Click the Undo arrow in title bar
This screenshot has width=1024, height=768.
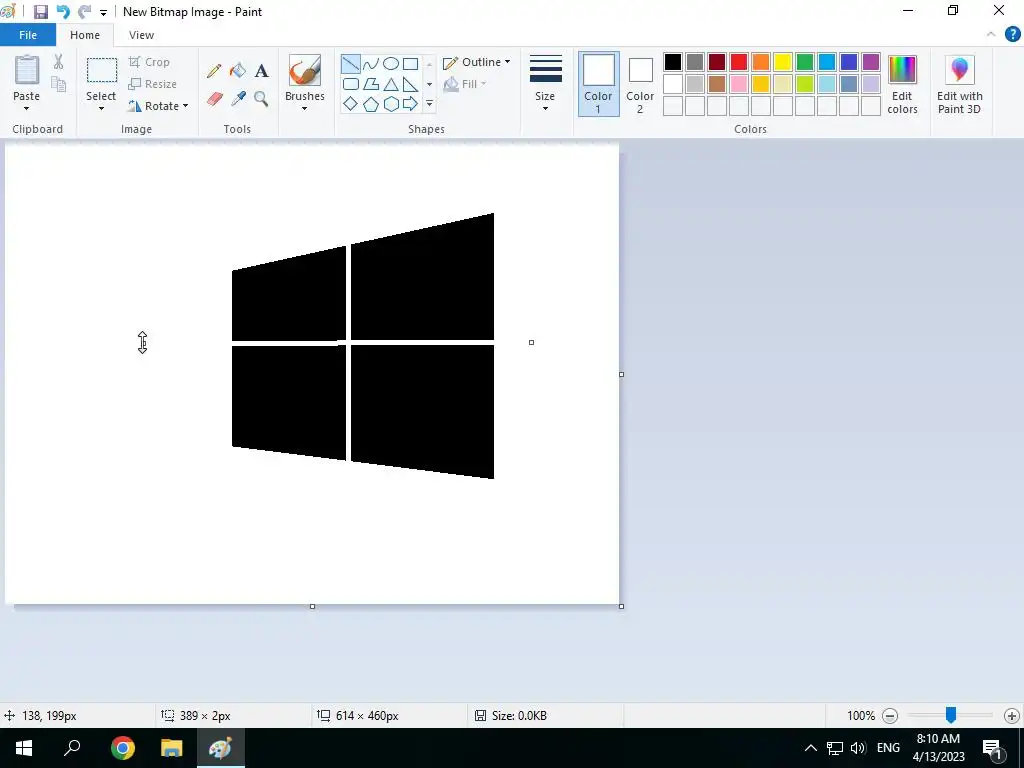point(63,12)
